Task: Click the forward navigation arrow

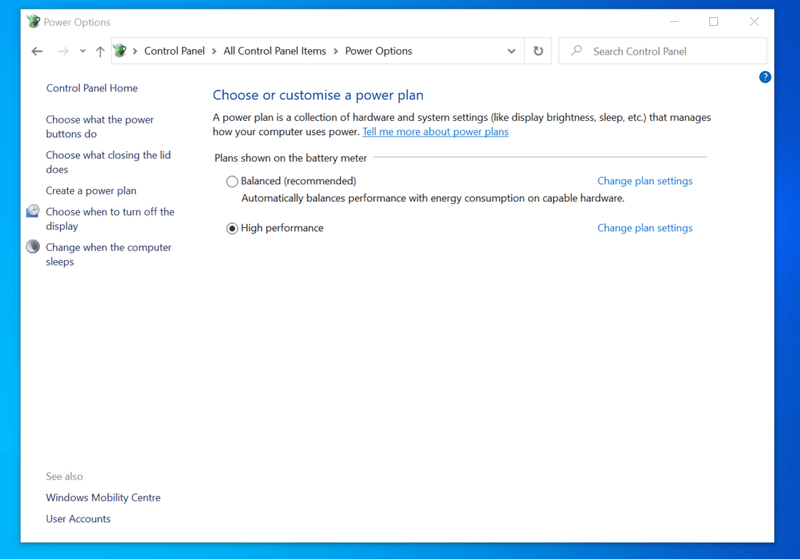Action: tap(63, 51)
